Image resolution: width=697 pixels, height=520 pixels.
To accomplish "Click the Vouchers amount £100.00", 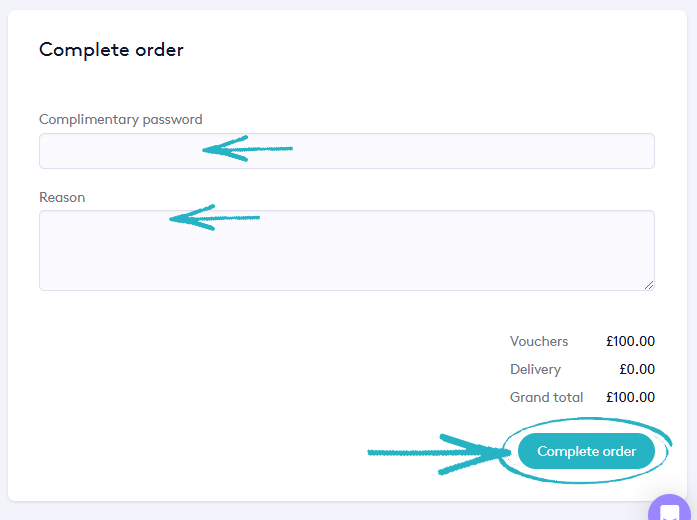I will pyautogui.click(x=630, y=342).
